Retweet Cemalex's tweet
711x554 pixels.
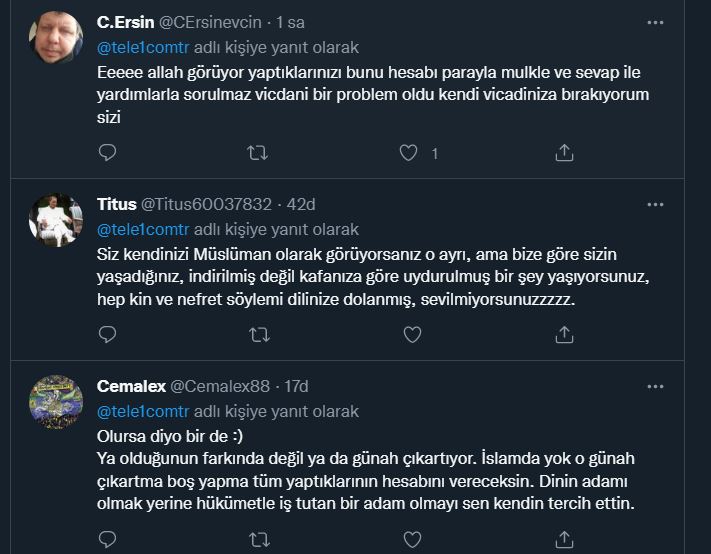[257, 540]
